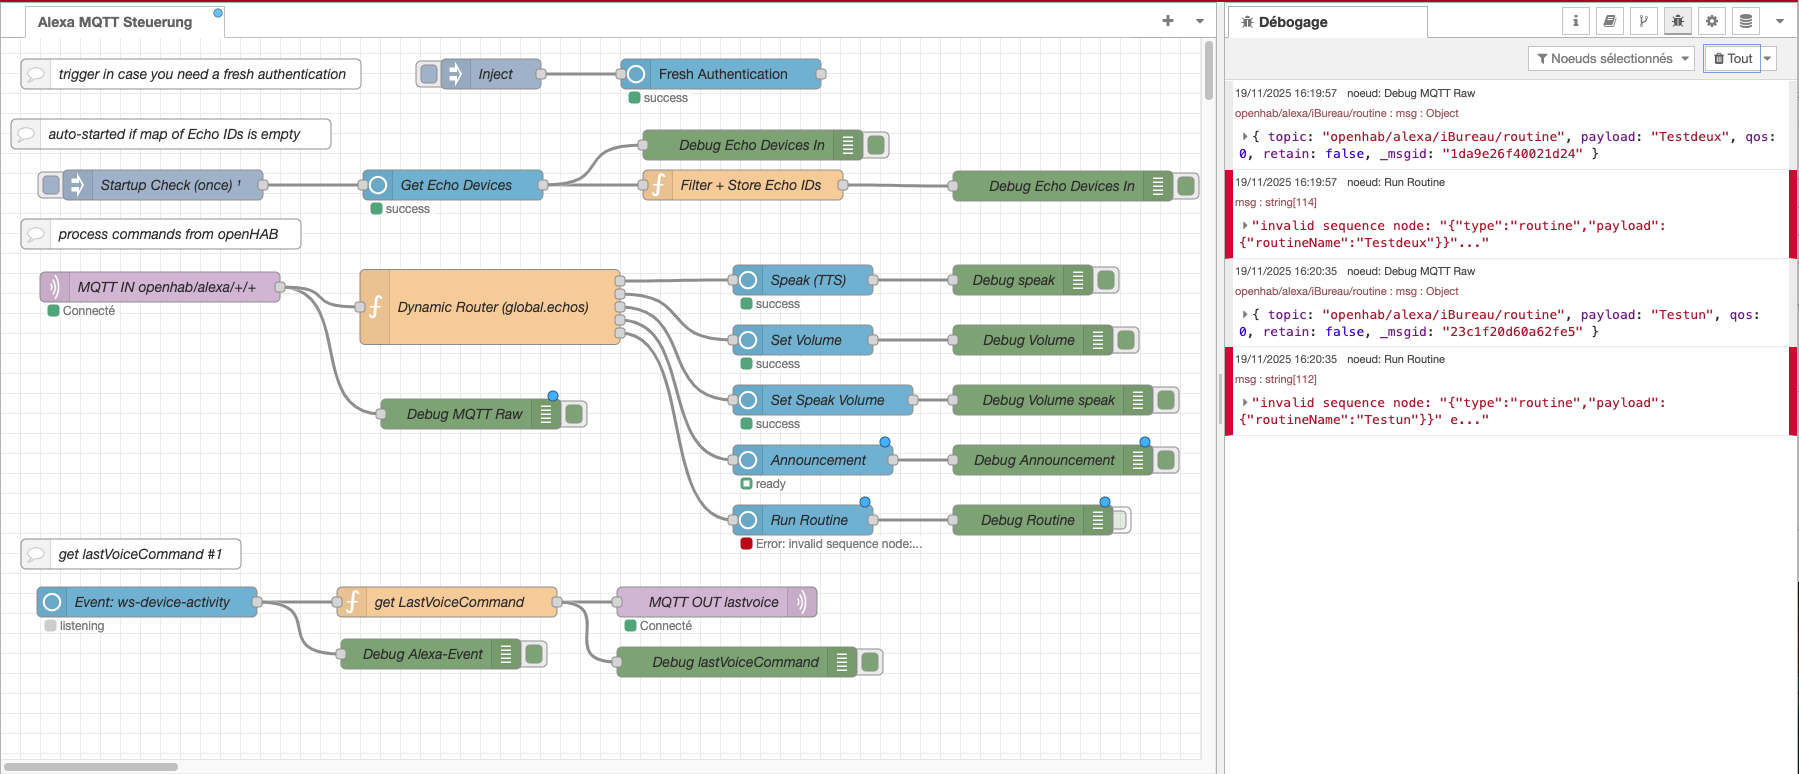The height and width of the screenshot is (774, 1799).
Task: Open the project history branch icon
Action: (x=1644, y=21)
